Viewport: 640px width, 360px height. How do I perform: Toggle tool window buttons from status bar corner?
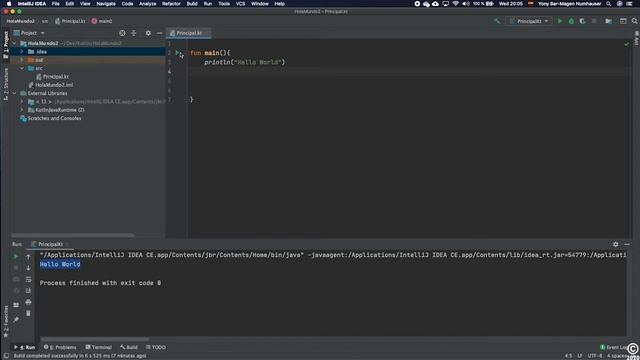(x=6, y=356)
